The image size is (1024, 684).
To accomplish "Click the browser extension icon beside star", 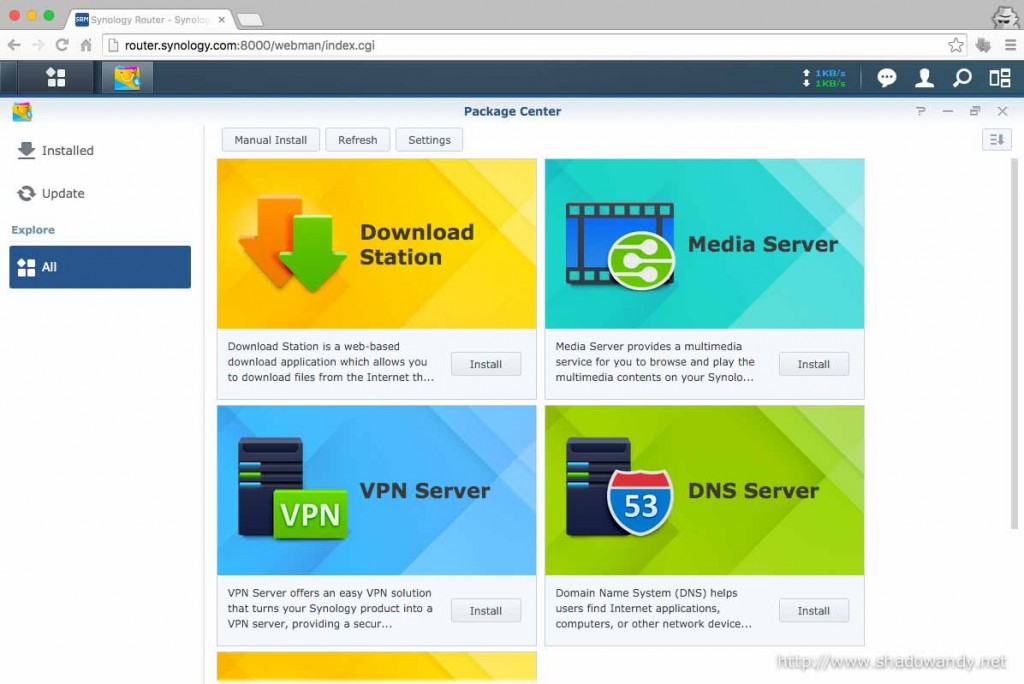I will (983, 45).
